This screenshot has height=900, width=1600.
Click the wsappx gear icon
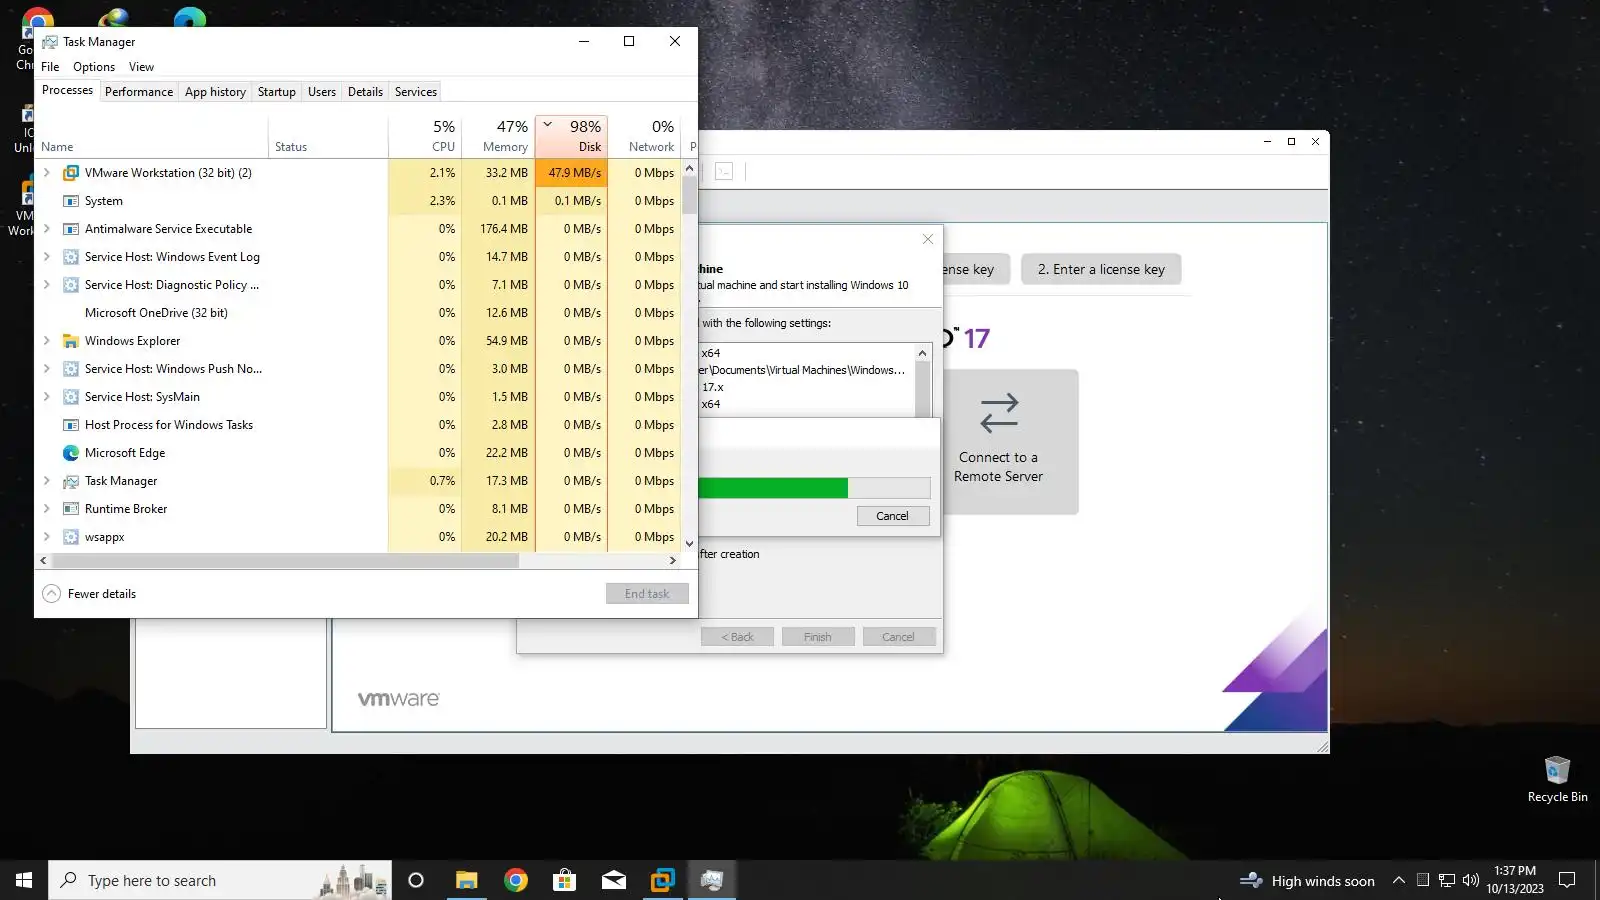pos(71,537)
